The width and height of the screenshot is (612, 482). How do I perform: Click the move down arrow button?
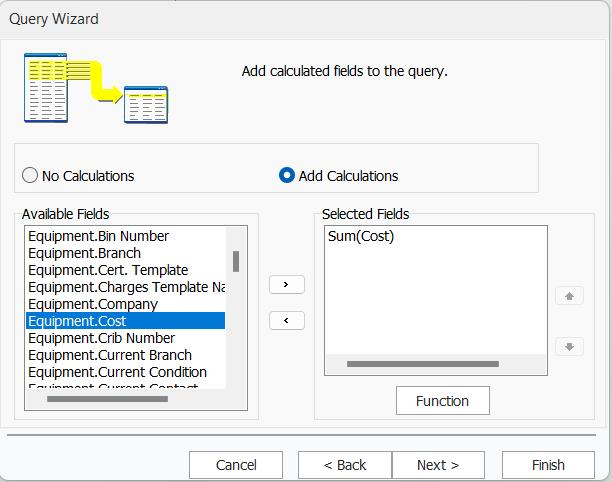[569, 347]
